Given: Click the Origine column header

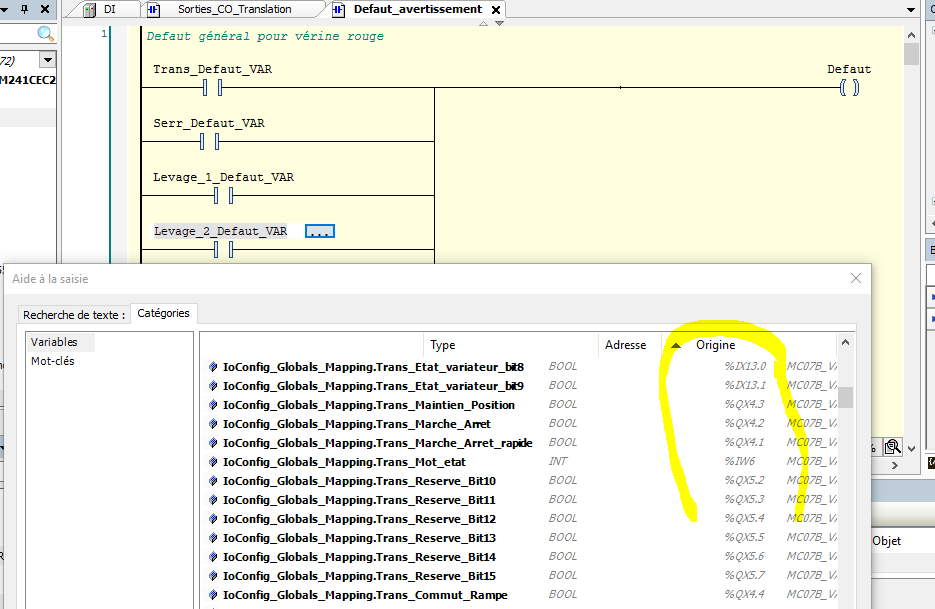Looking at the screenshot, I should (715, 345).
